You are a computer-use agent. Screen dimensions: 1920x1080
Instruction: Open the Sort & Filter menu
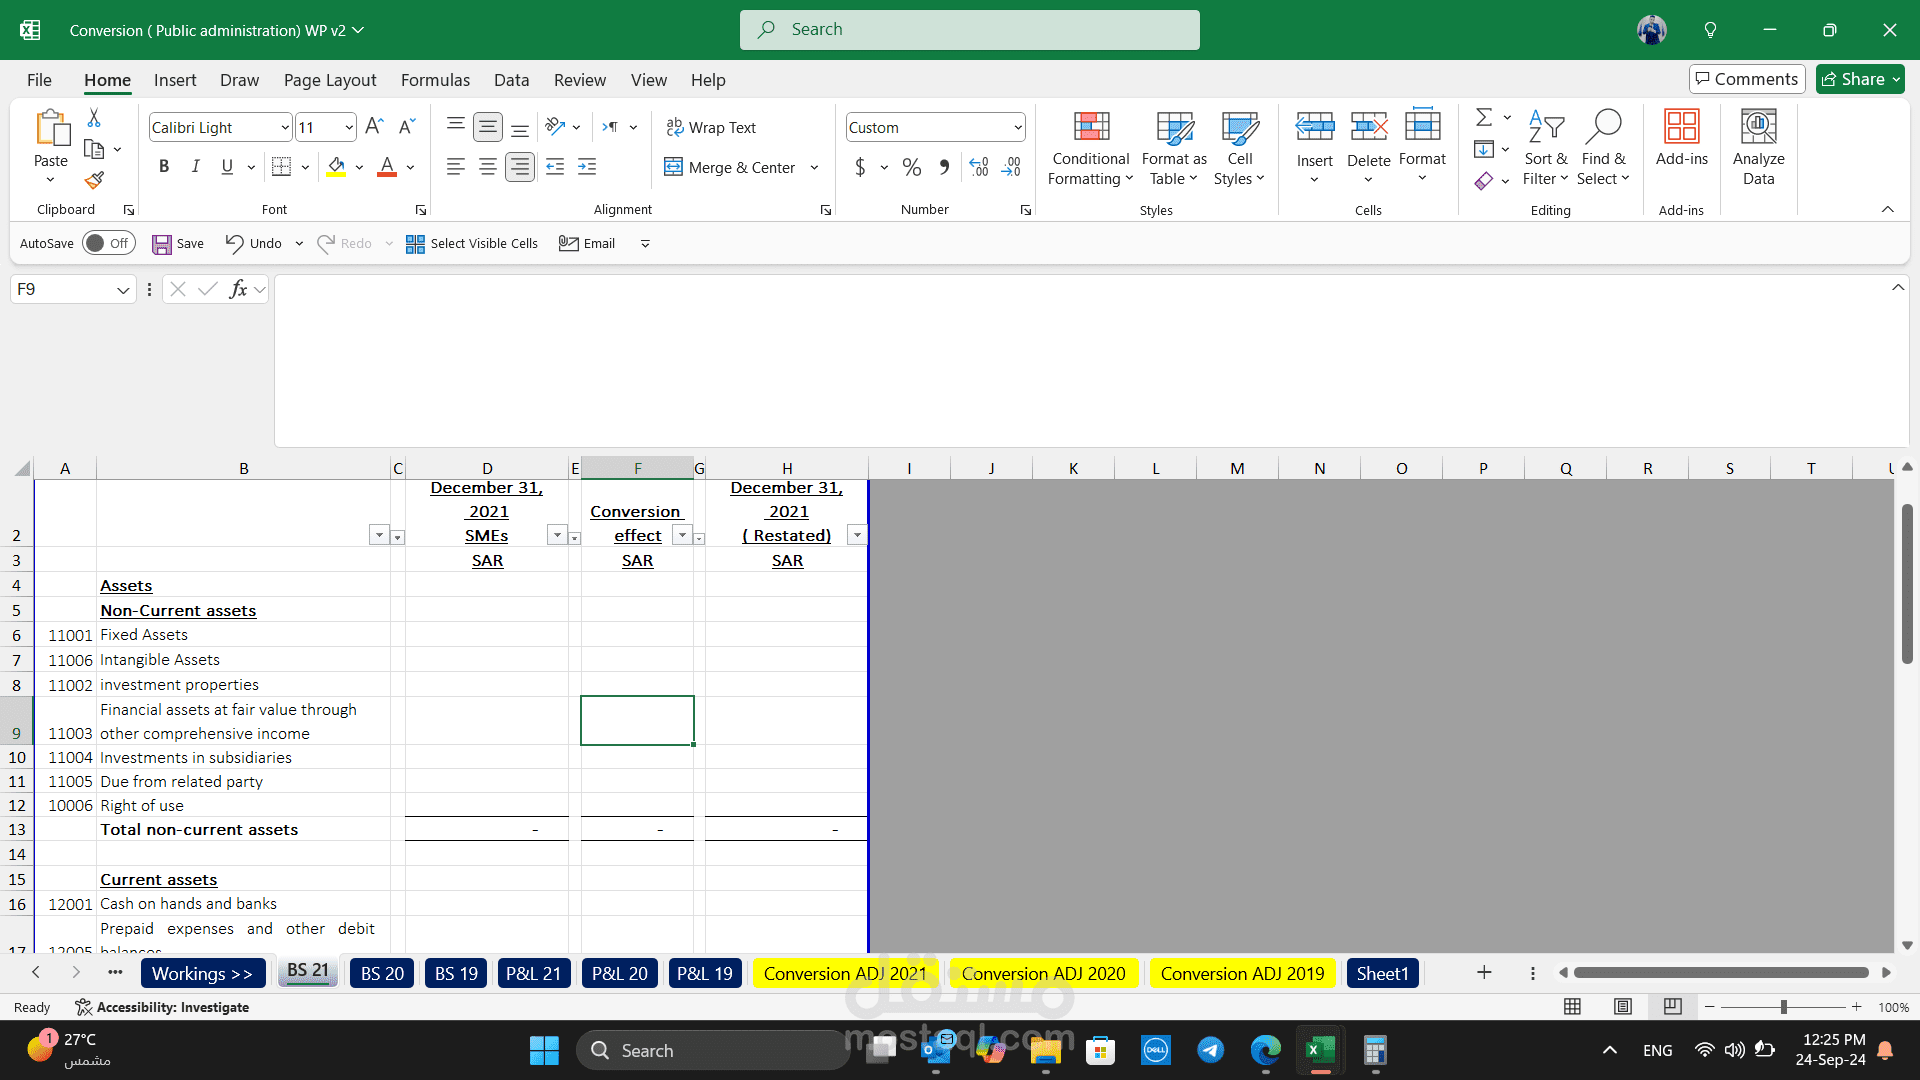(x=1545, y=147)
